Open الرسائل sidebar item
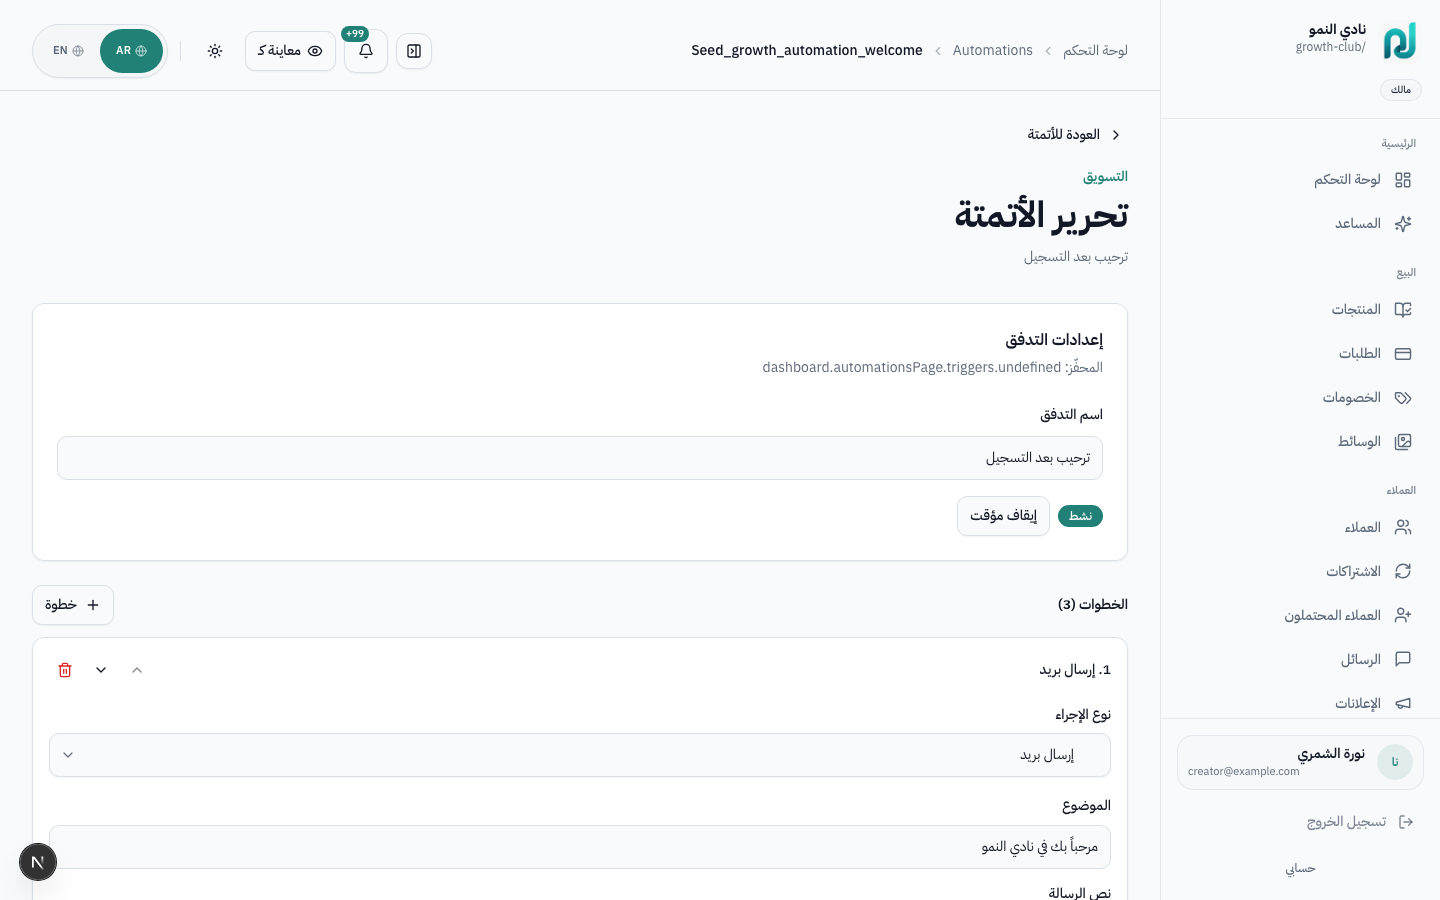Screen dimensions: 1440x900 pyautogui.click(x=1300, y=660)
